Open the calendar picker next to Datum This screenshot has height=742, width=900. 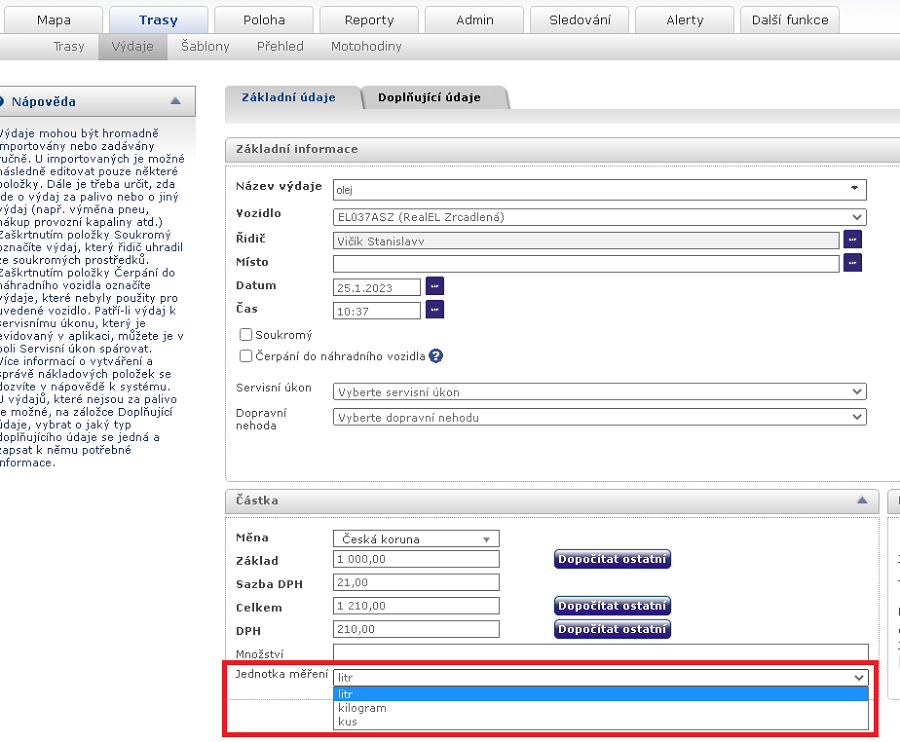[434, 286]
